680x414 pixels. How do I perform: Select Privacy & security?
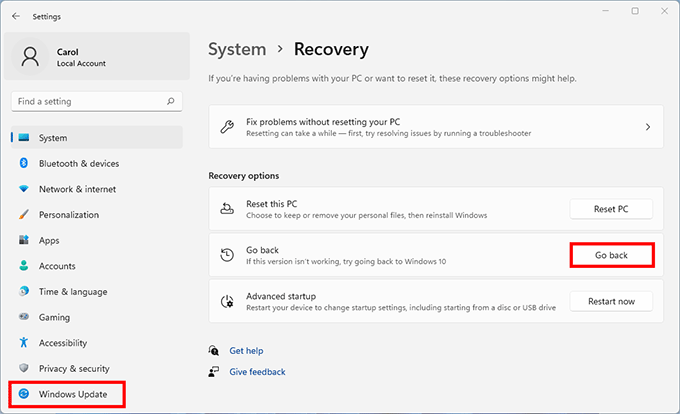pos(97,368)
